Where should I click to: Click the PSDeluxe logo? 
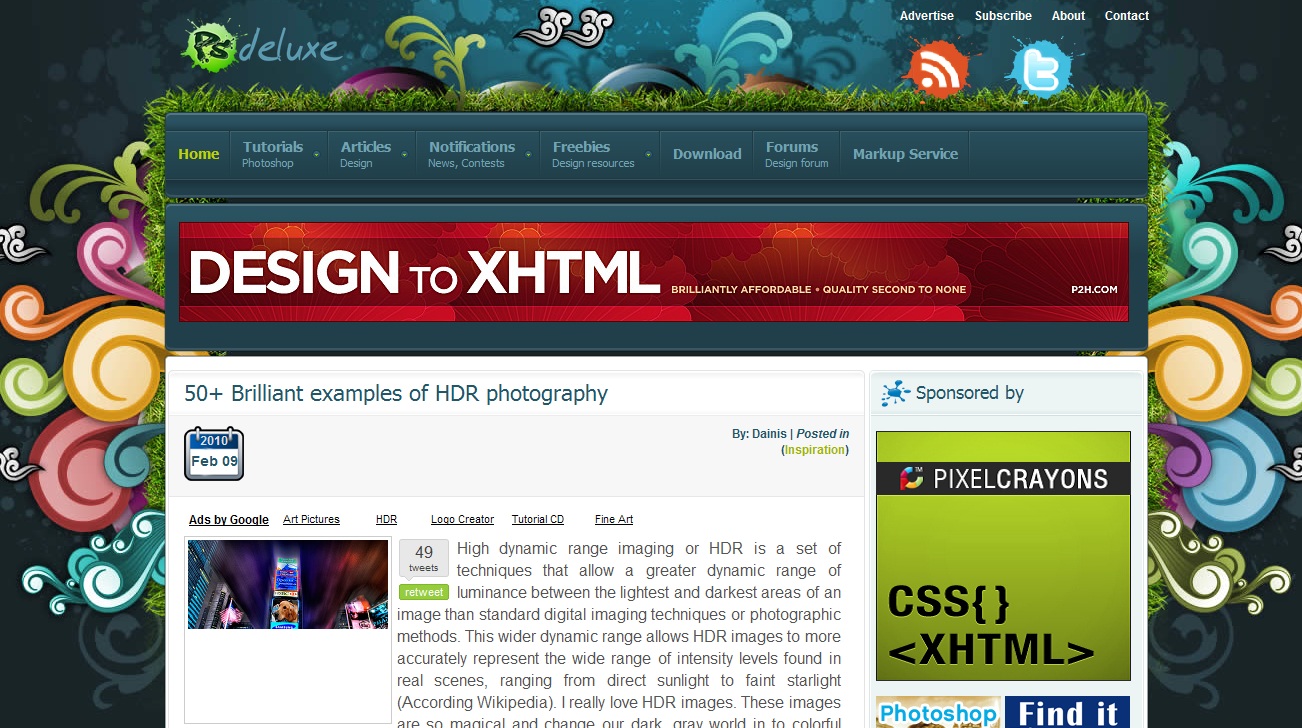tap(262, 47)
